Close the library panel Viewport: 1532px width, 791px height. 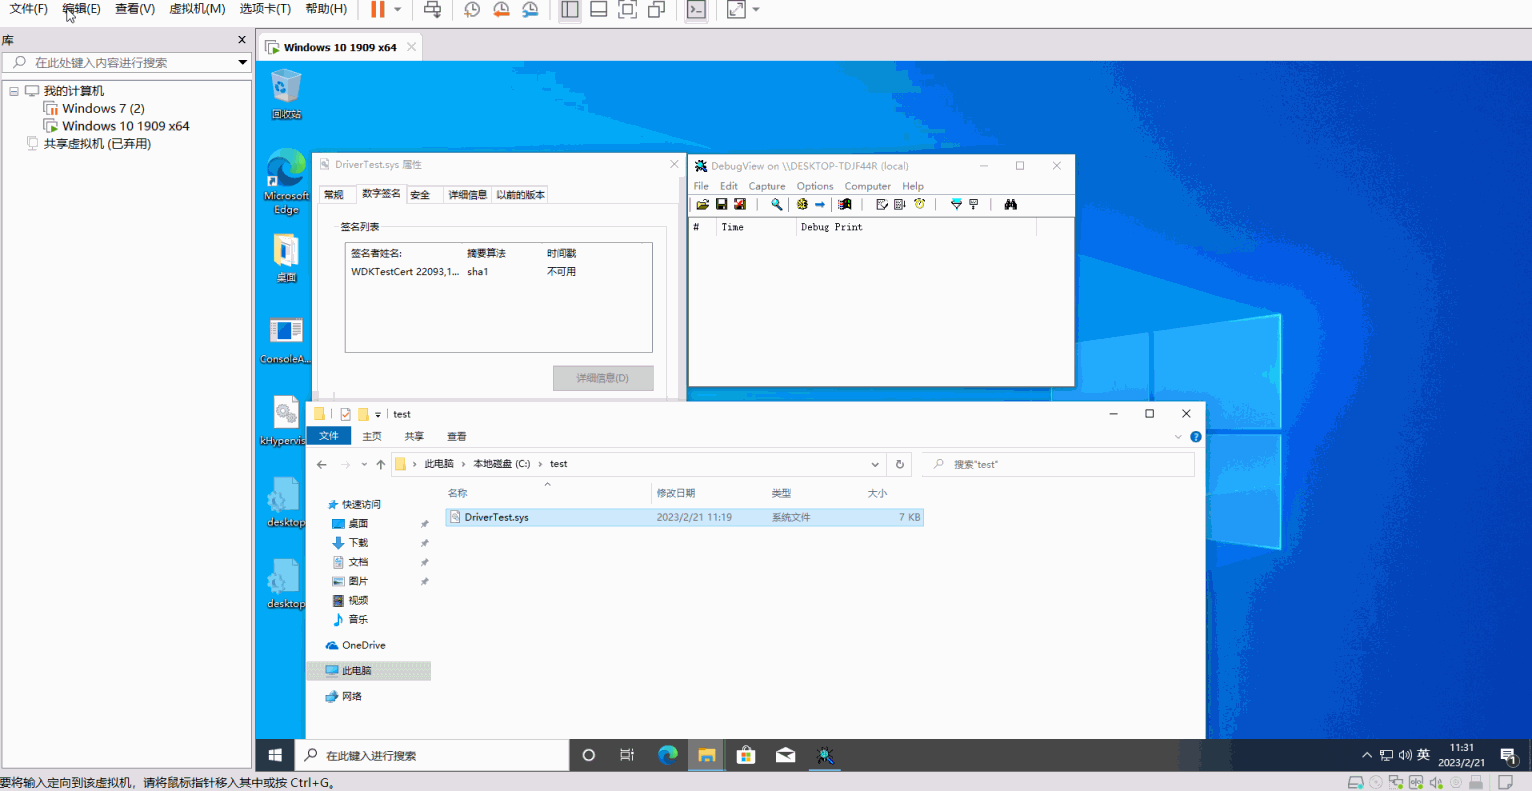coord(242,40)
